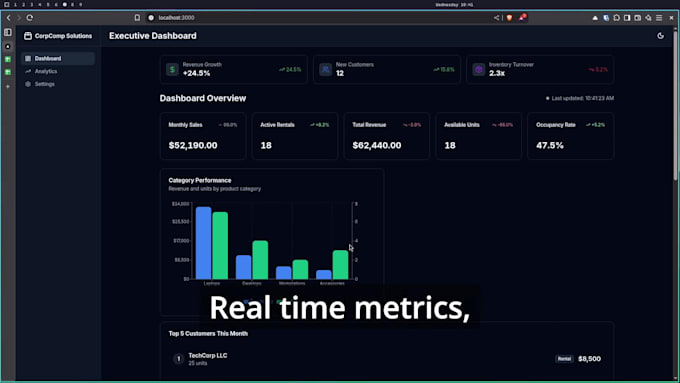The width and height of the screenshot is (680, 383).
Task: Open the browser hamburger menu
Action: click(659, 18)
